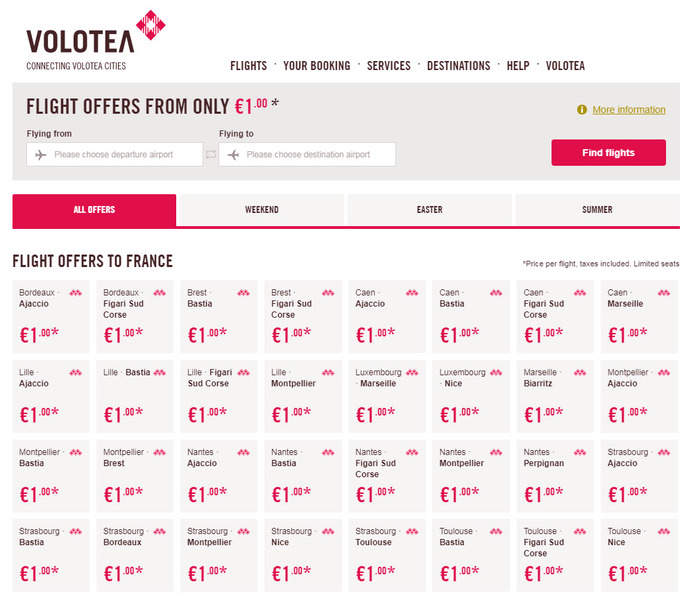Click the Find flights button
The image size is (691, 600).
[x=608, y=153]
